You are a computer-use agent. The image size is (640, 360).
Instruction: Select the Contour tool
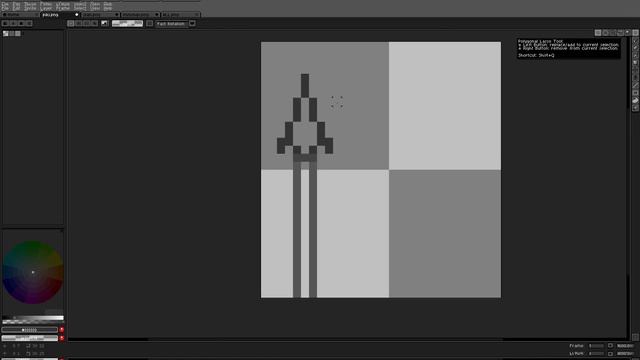[x=636, y=100]
